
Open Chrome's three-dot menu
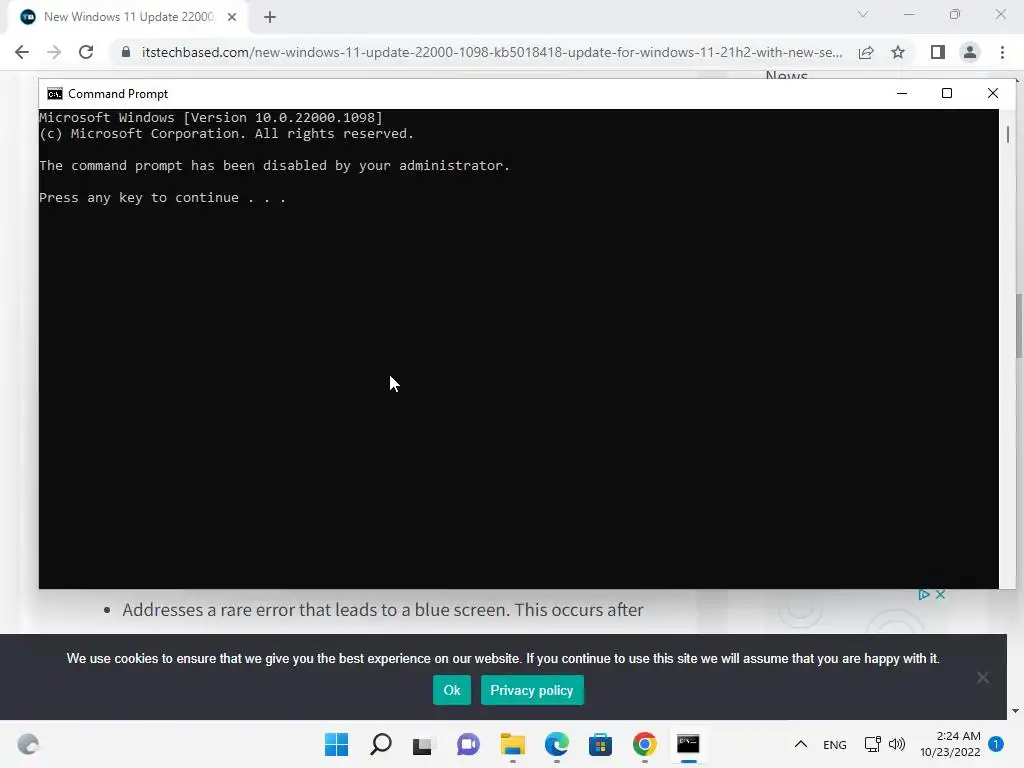1002,52
